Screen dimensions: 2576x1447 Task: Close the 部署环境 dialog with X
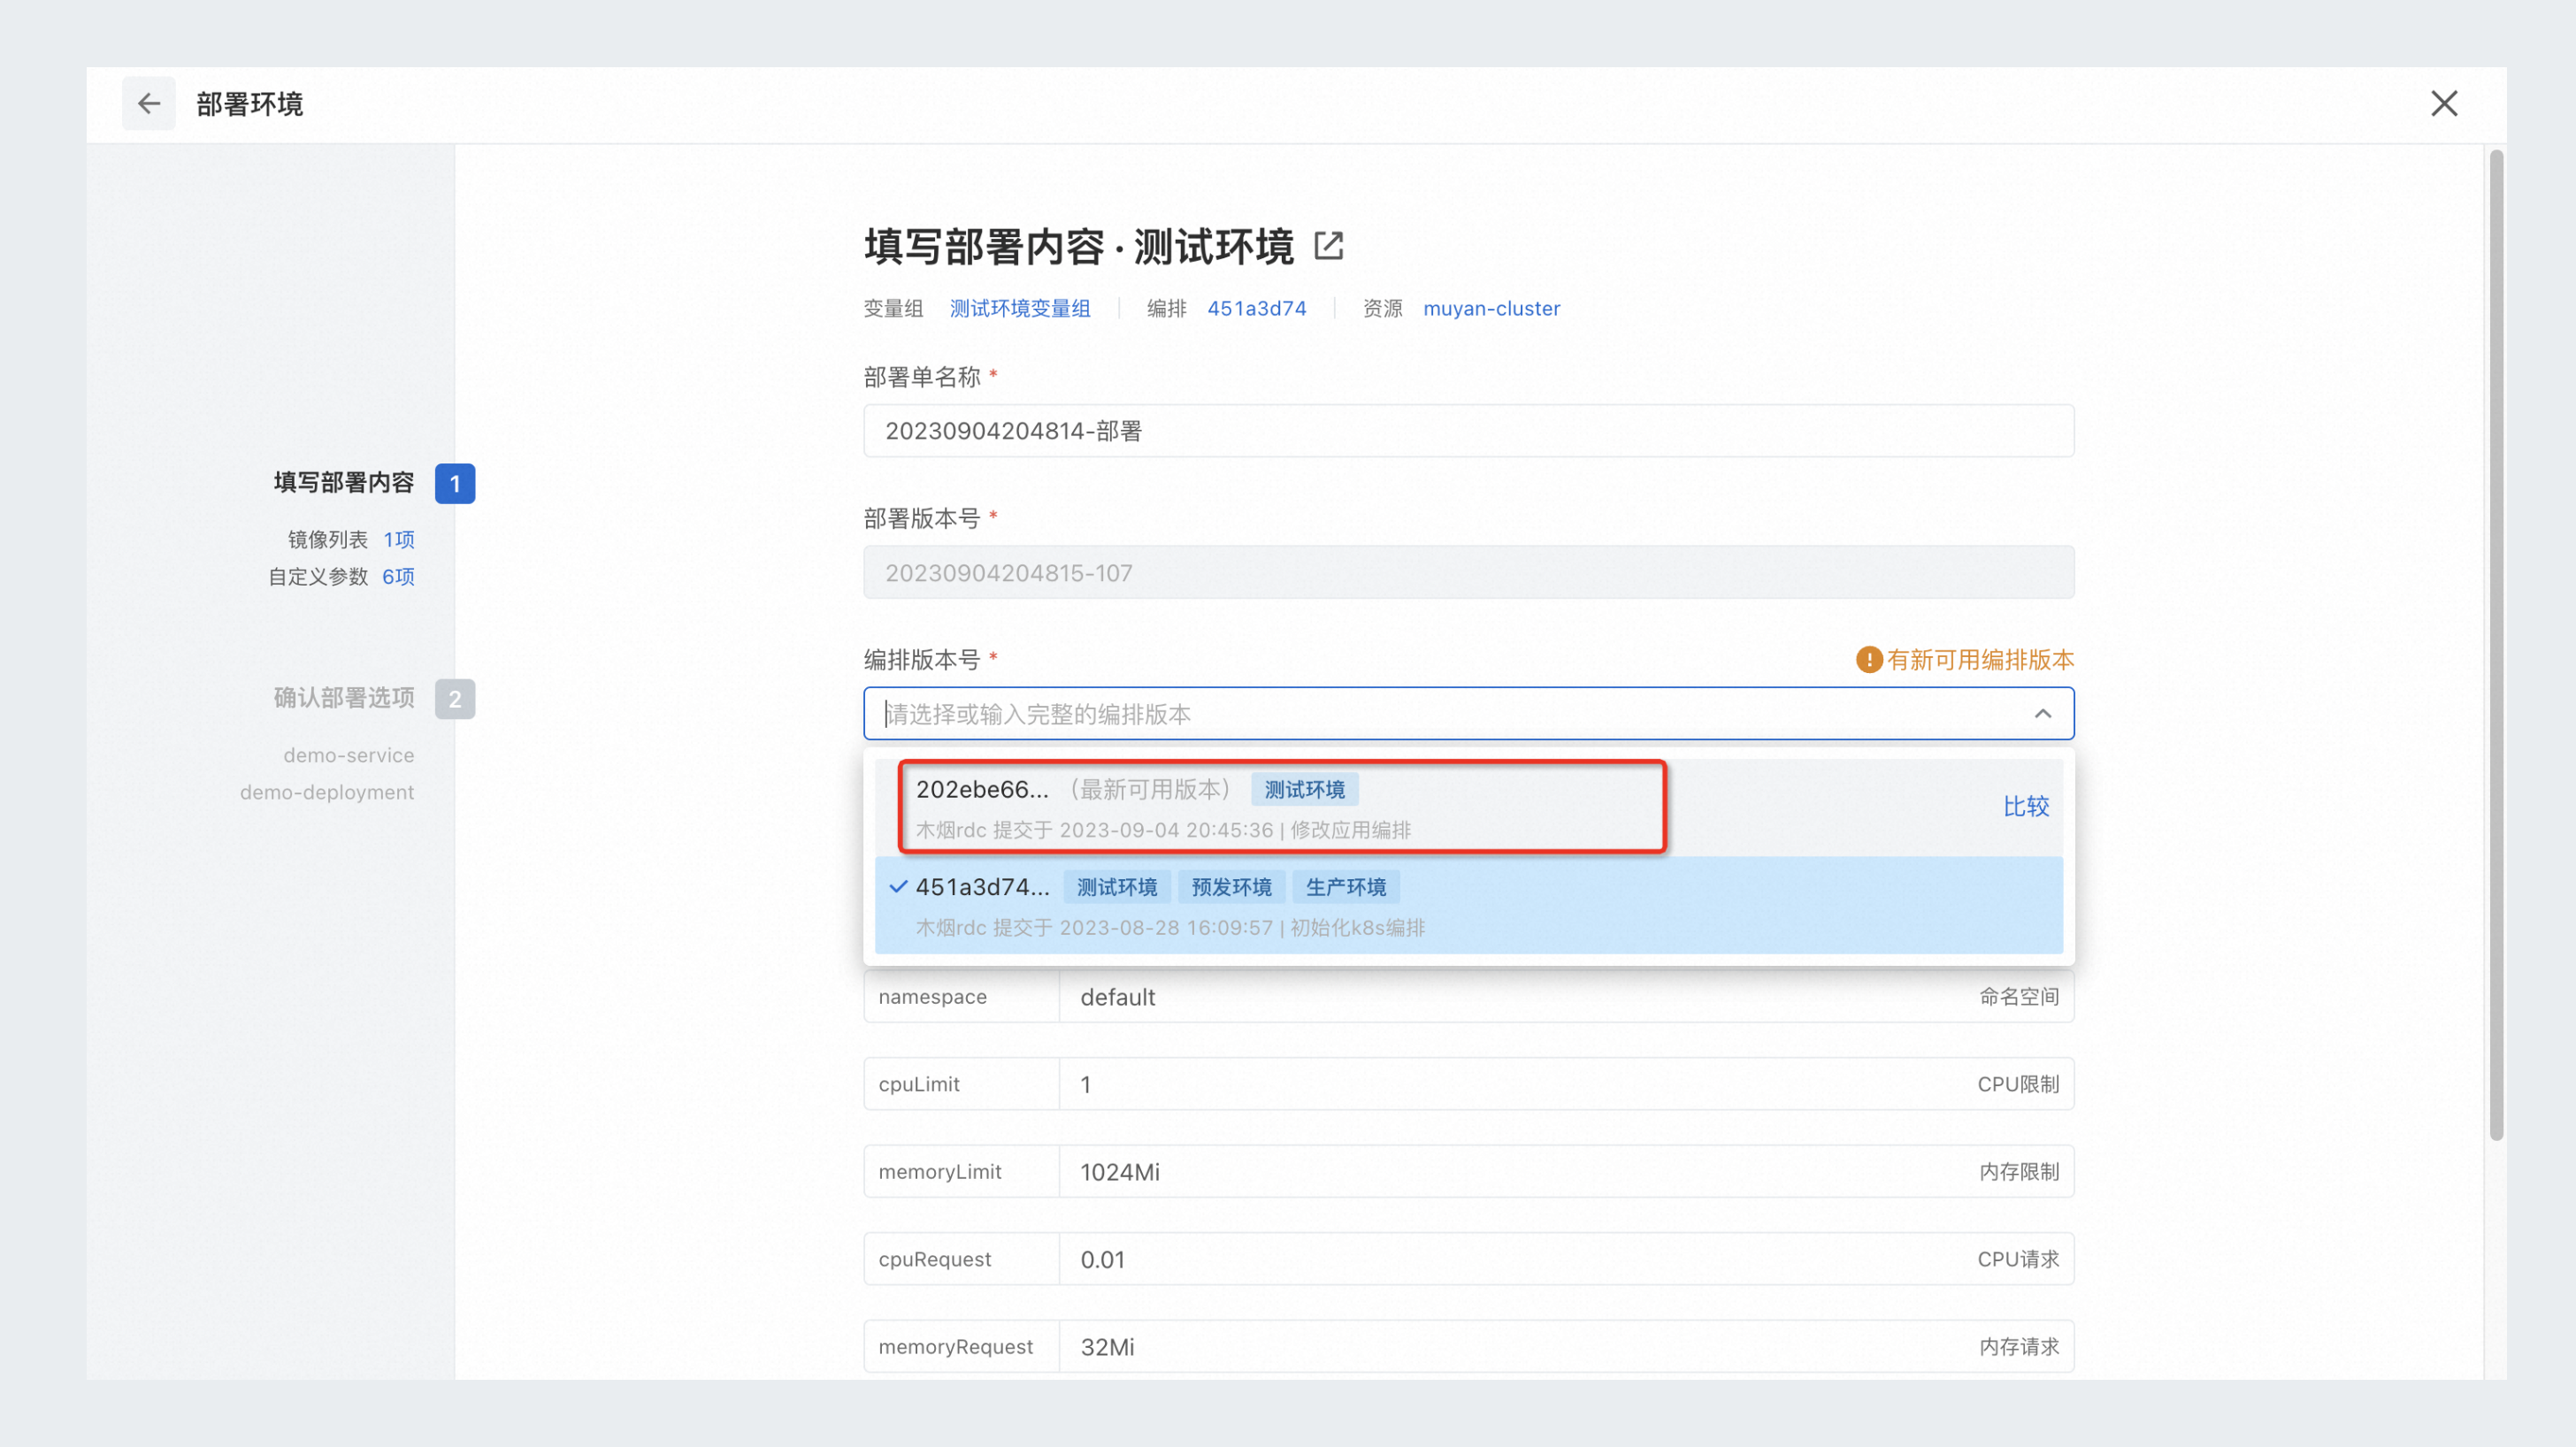coord(2444,103)
